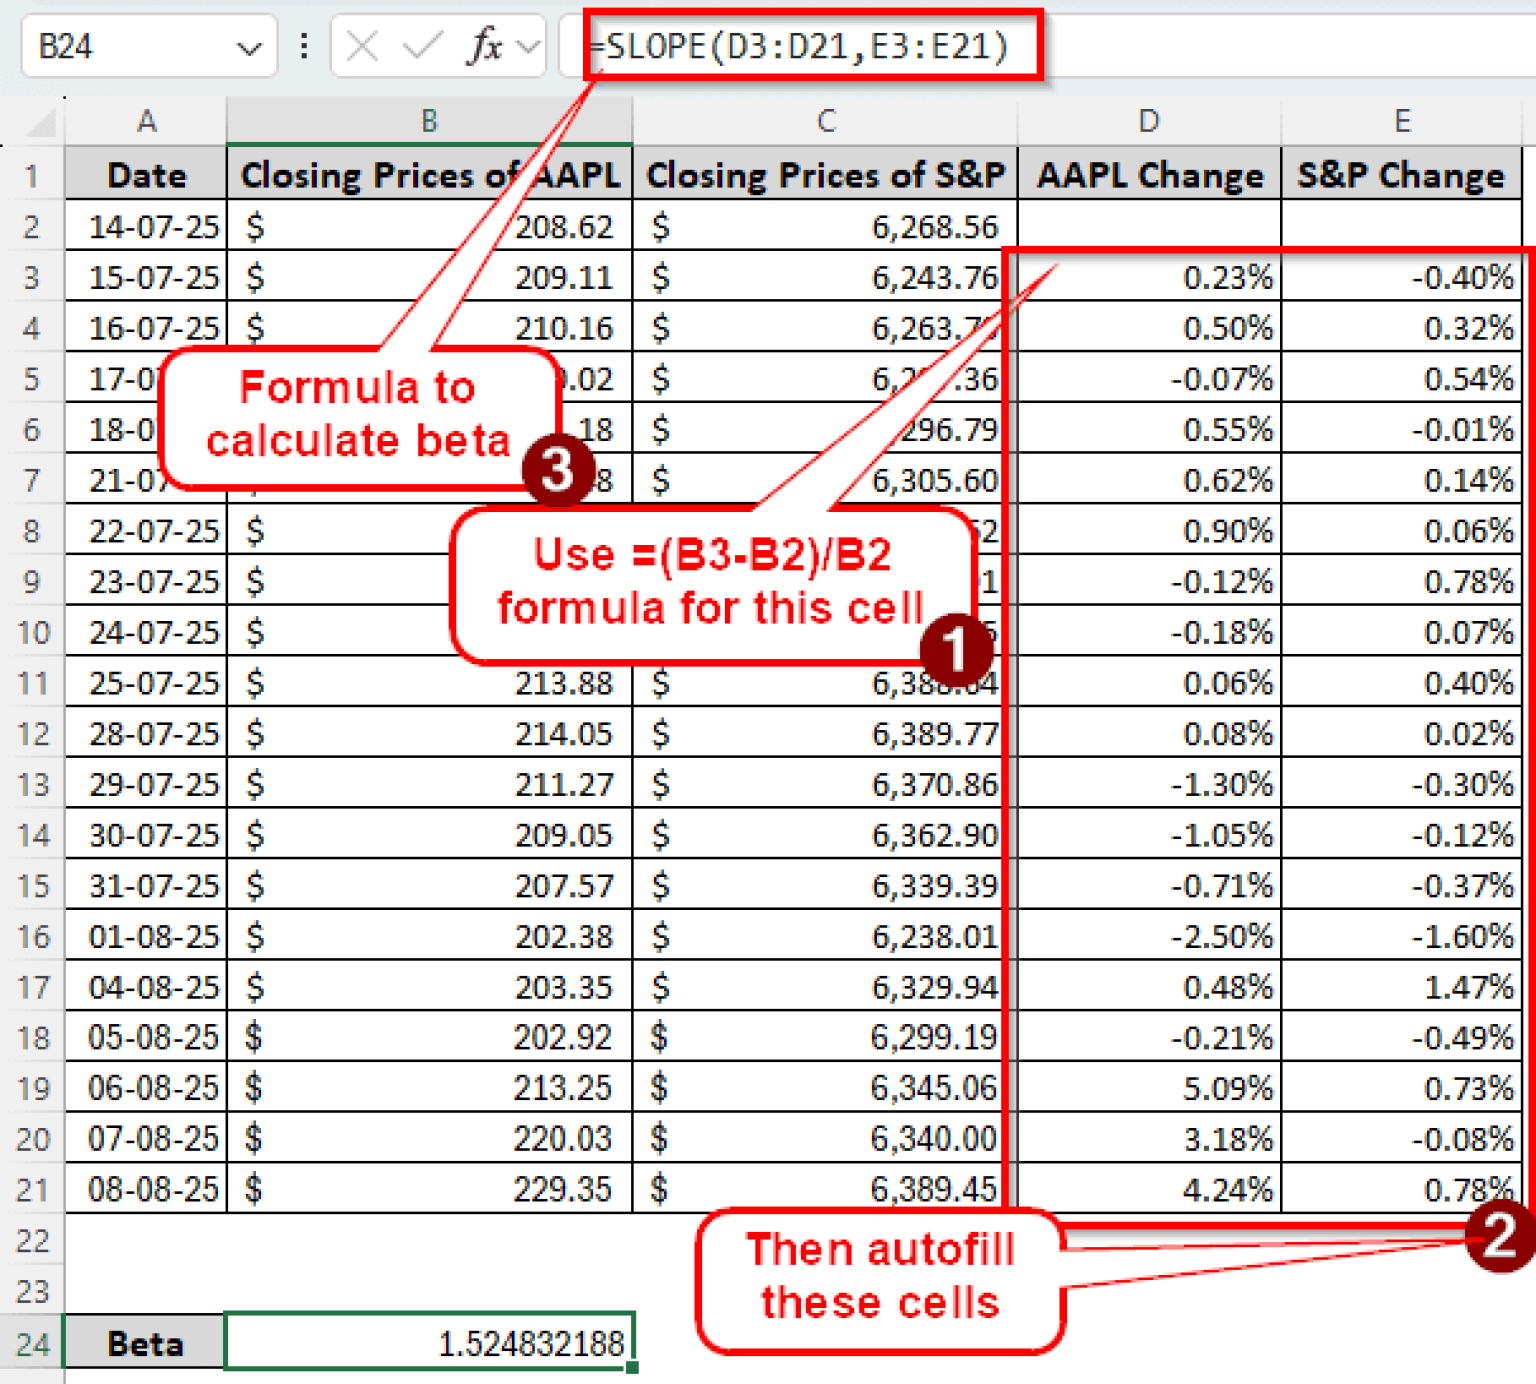Image resolution: width=1536 pixels, height=1384 pixels.
Task: Select column header E for S&P Change
Action: (1401, 120)
